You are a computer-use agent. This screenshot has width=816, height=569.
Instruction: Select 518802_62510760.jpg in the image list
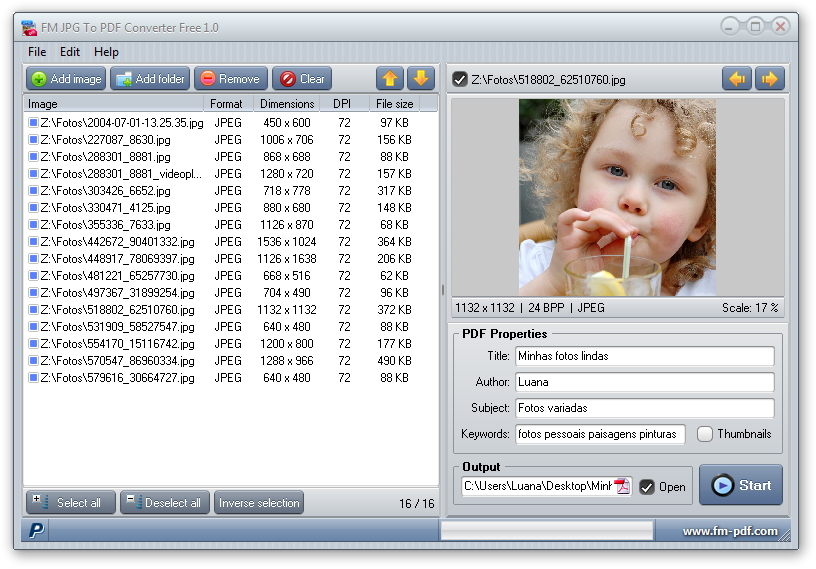(117, 310)
